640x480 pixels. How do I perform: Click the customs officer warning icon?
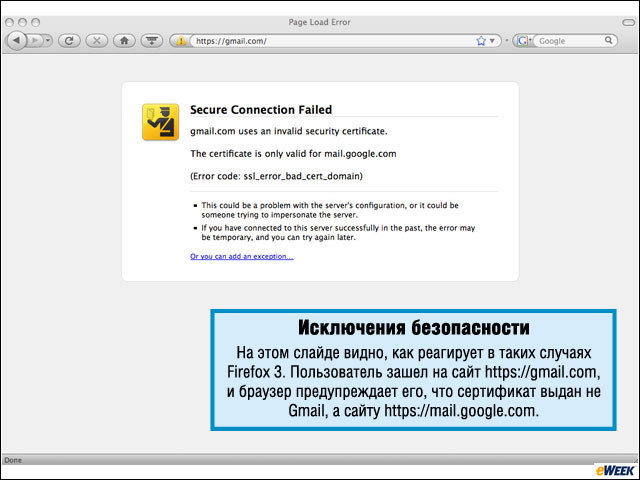(x=160, y=122)
